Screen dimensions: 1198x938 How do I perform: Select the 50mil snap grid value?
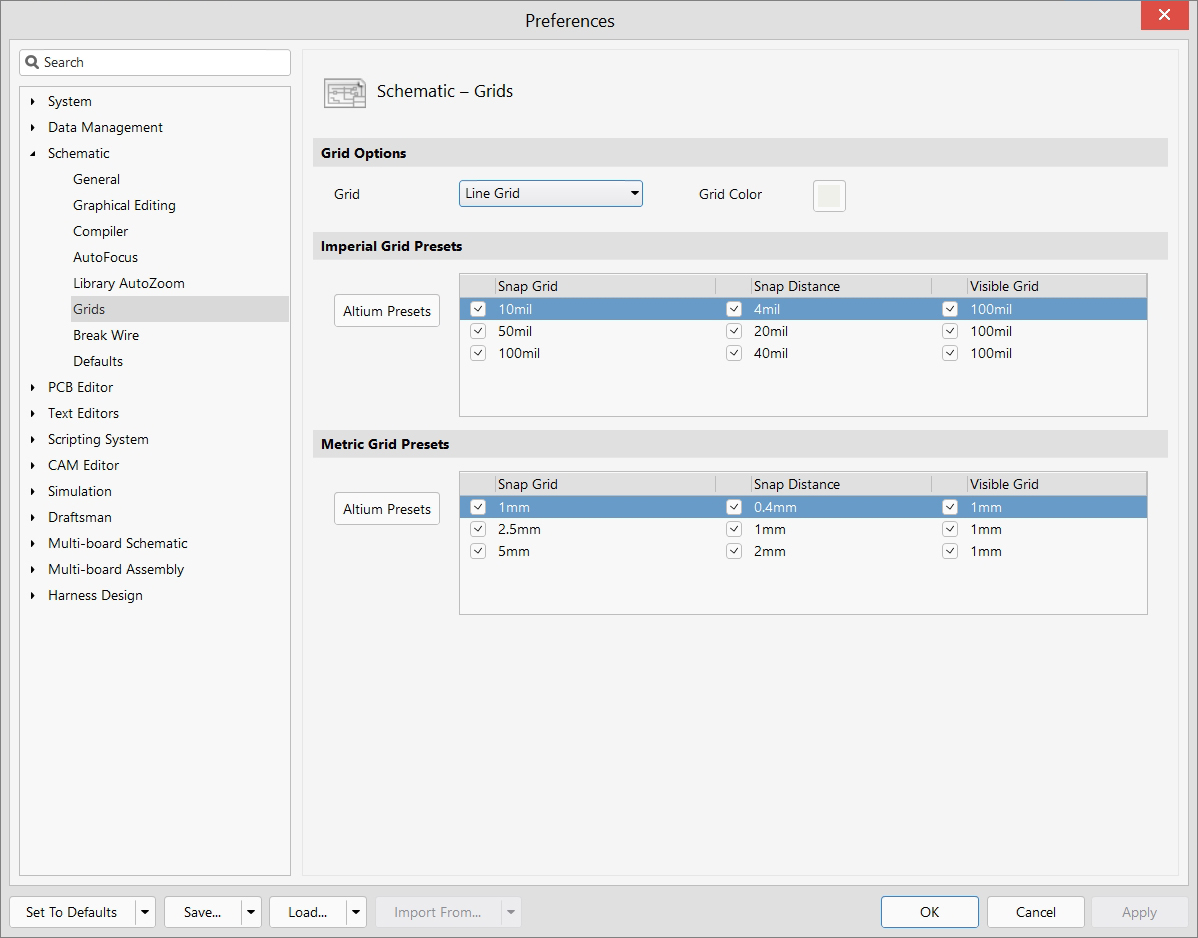pyautogui.click(x=515, y=332)
